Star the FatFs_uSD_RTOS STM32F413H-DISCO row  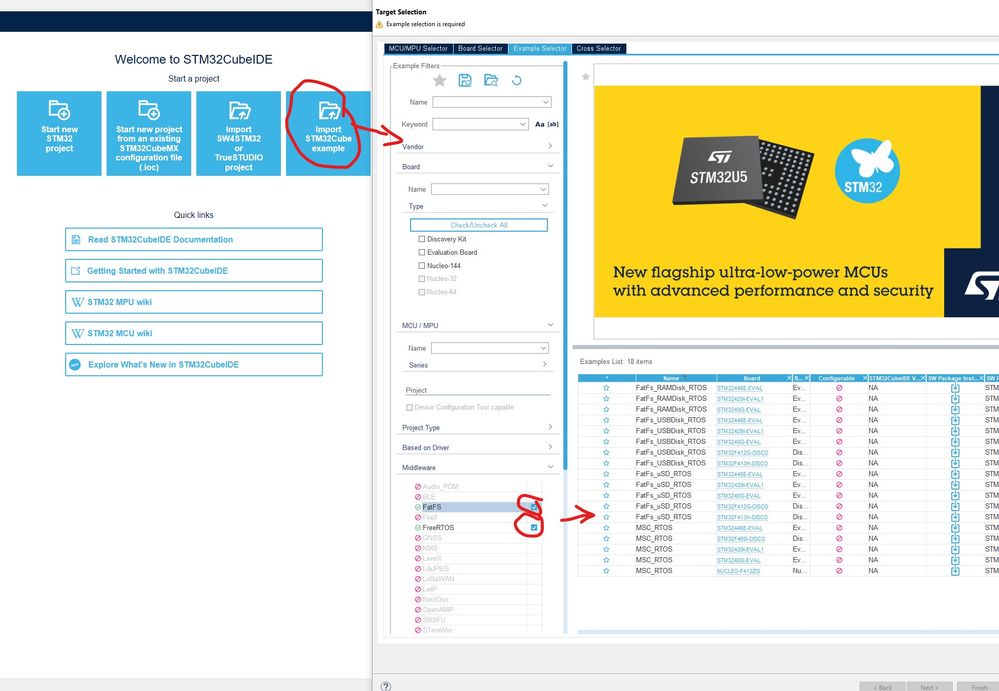click(606, 517)
